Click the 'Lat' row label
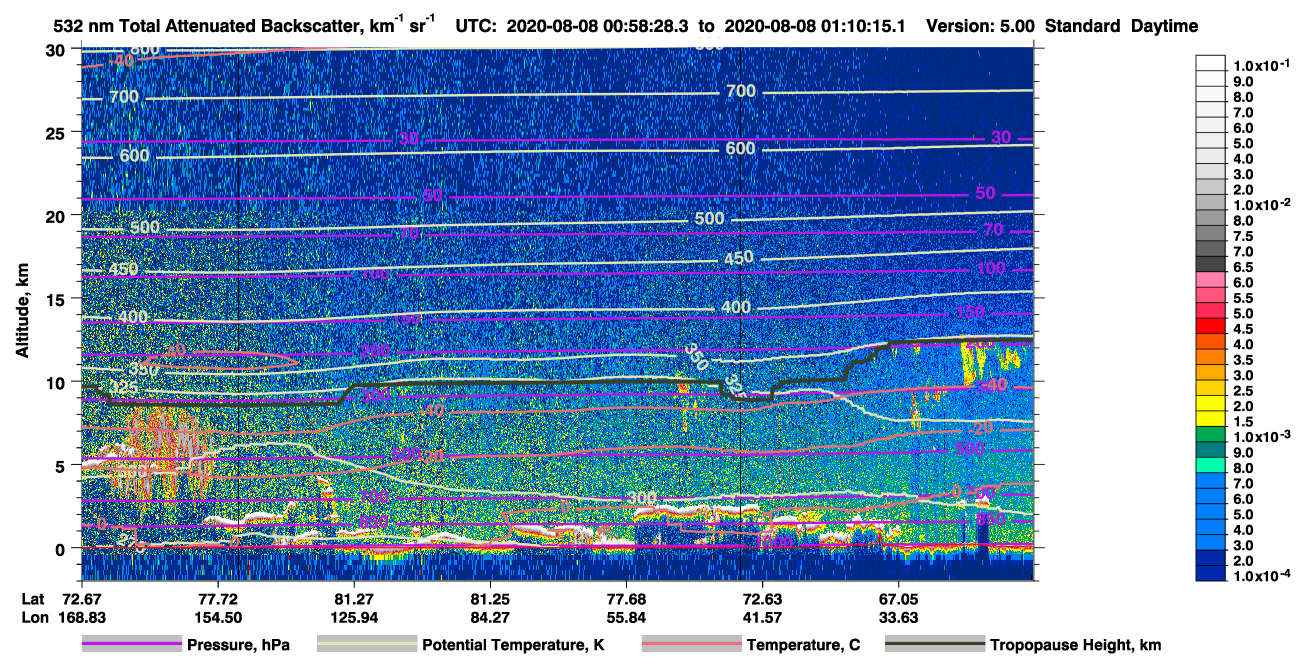This screenshot has width=1300, height=667. coord(32,598)
